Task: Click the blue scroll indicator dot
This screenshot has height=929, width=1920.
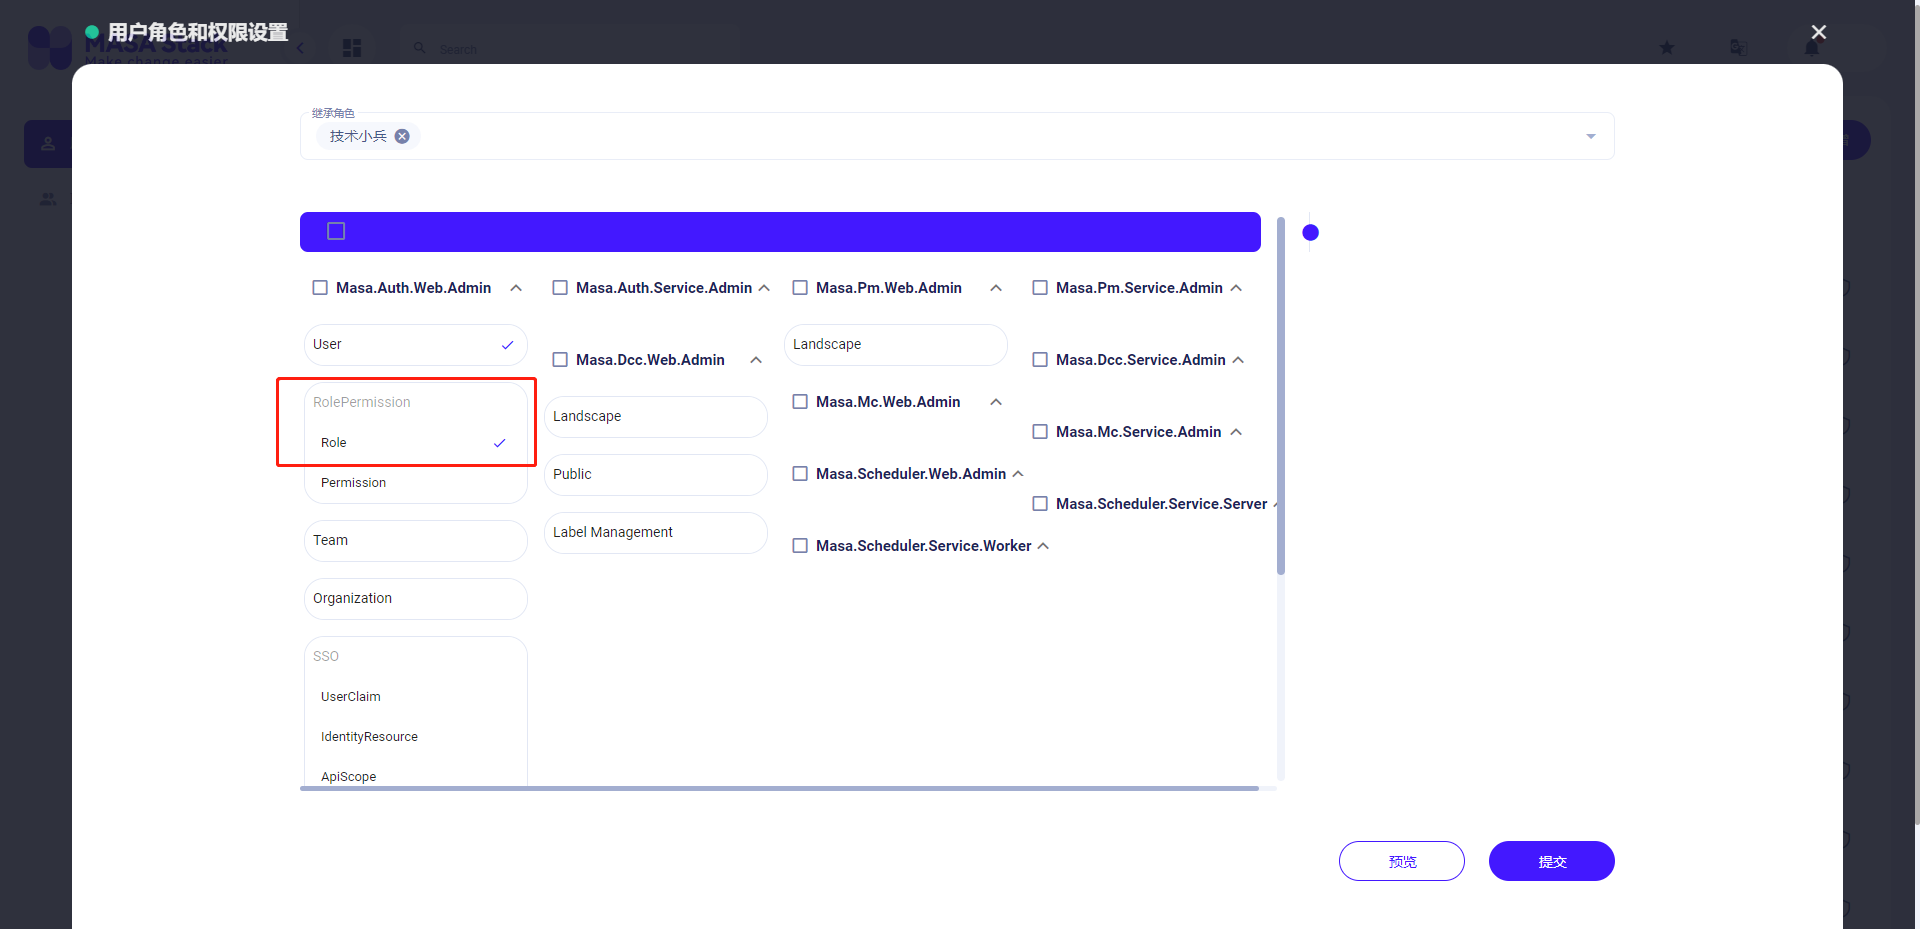Action: click(1310, 231)
